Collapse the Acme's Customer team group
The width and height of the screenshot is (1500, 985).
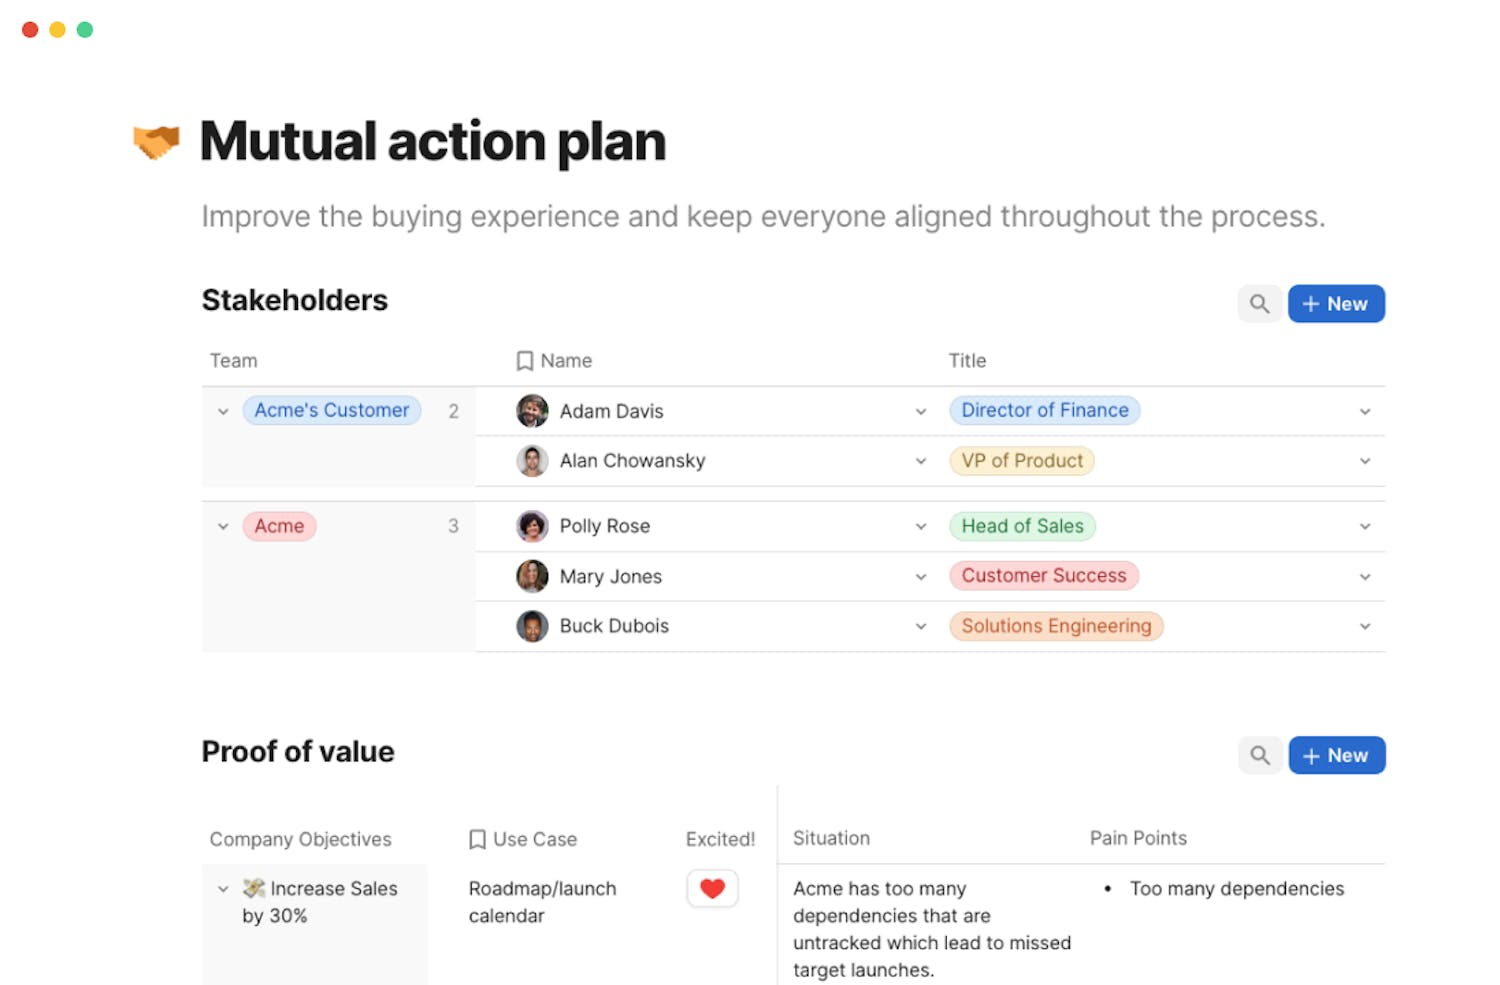(223, 411)
